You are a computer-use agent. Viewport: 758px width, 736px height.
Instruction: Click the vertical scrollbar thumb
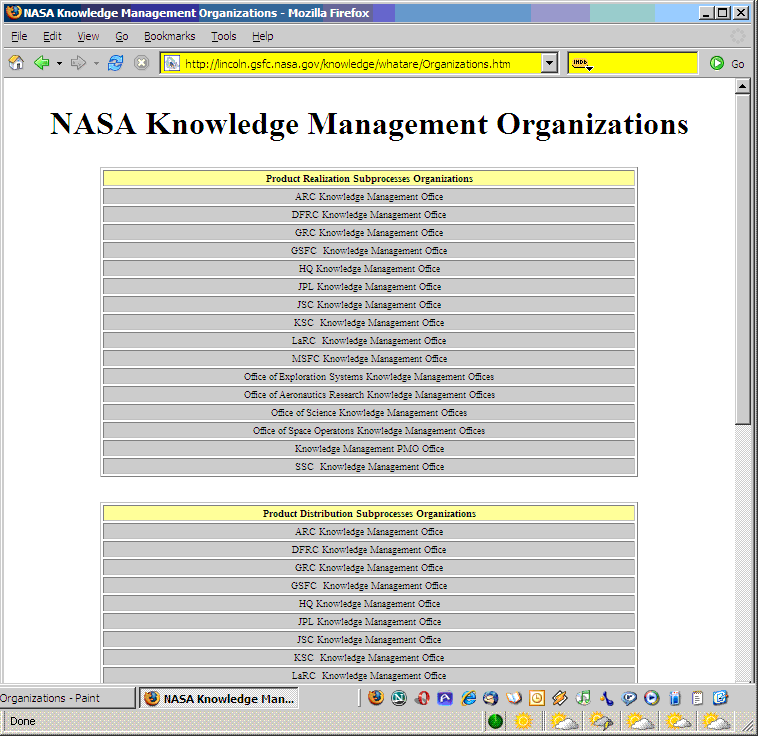[x=743, y=259]
